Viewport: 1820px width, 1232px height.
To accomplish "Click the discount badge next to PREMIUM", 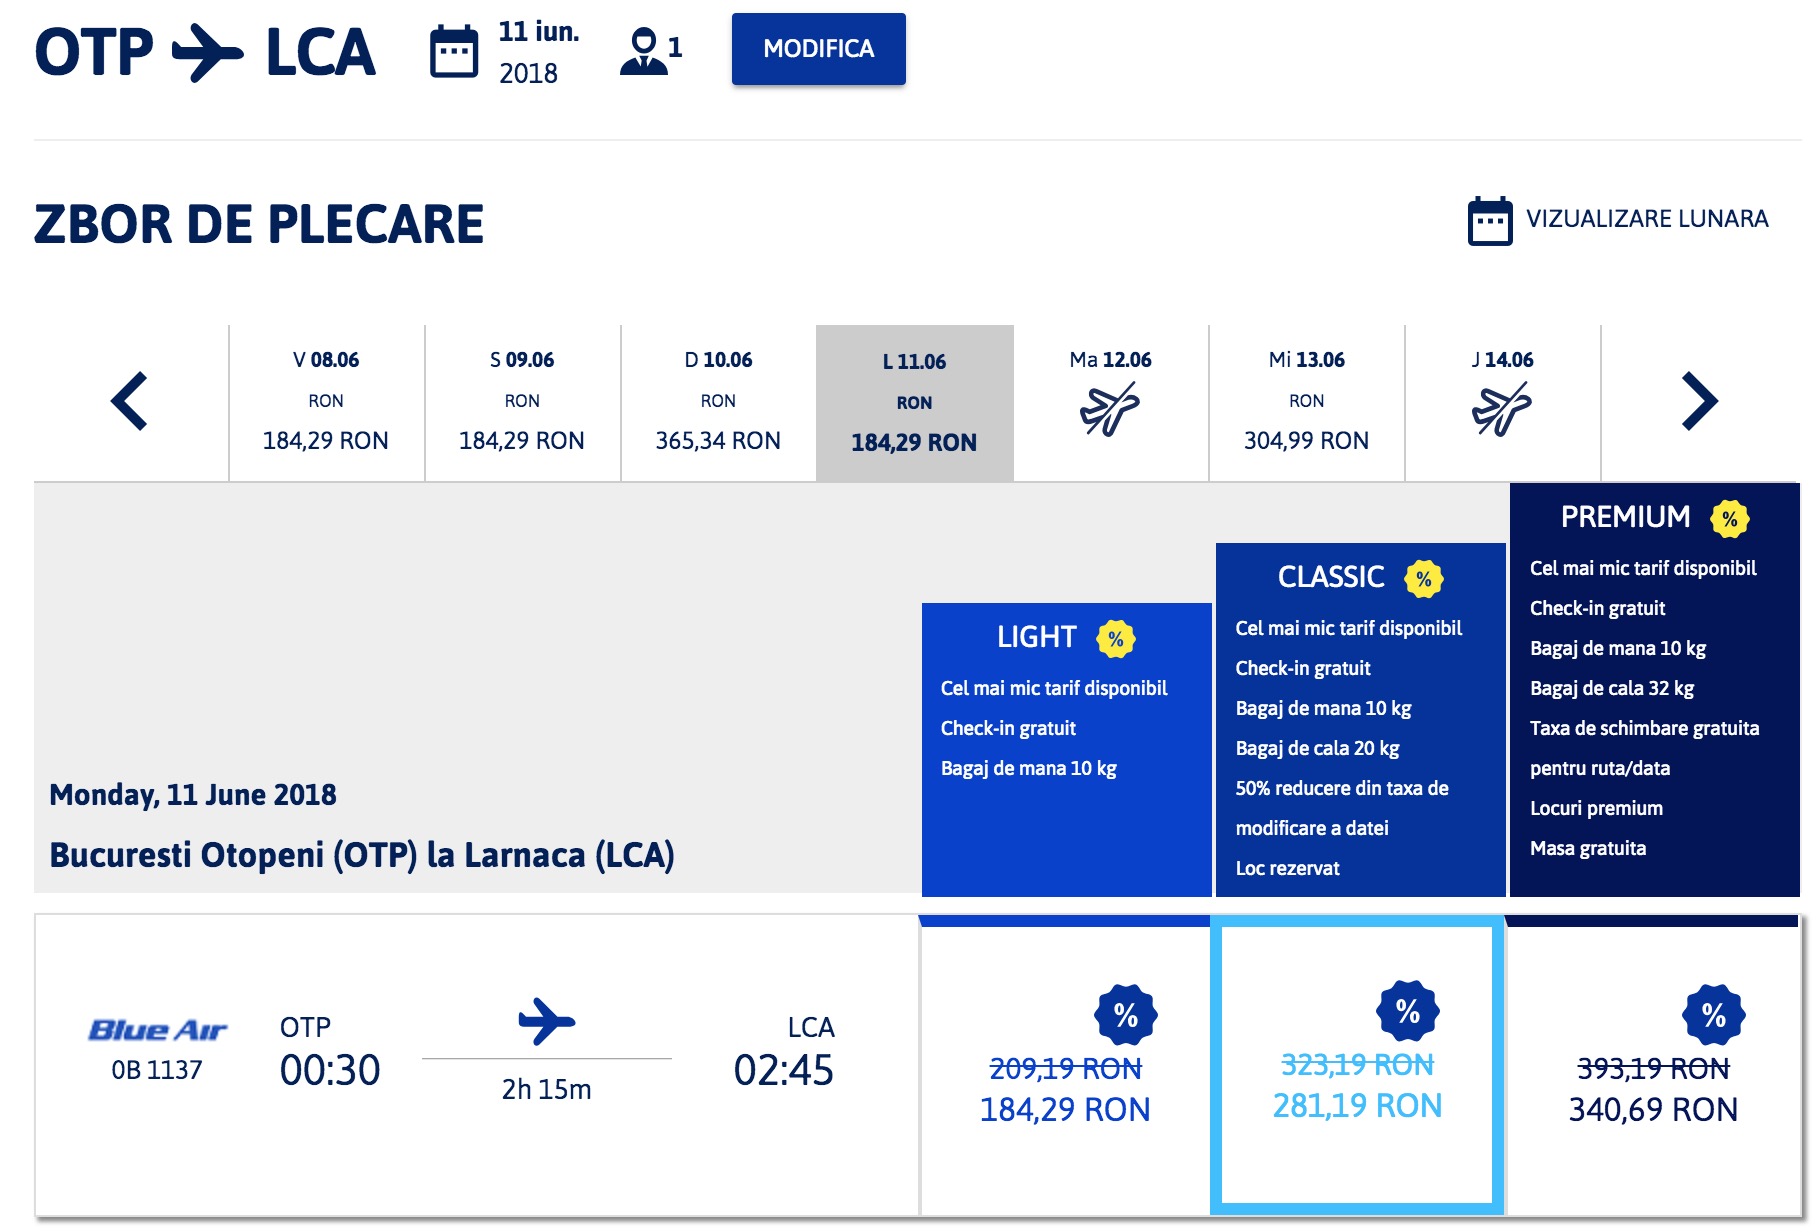I will [x=1730, y=518].
